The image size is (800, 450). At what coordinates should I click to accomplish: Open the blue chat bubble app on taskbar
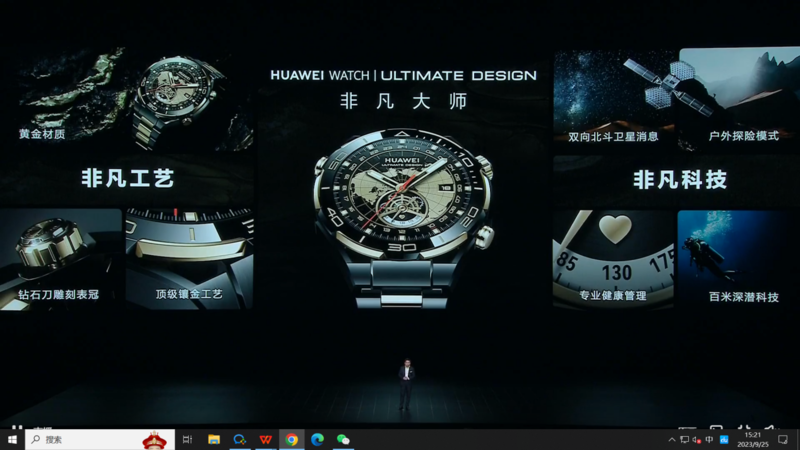[240, 439]
